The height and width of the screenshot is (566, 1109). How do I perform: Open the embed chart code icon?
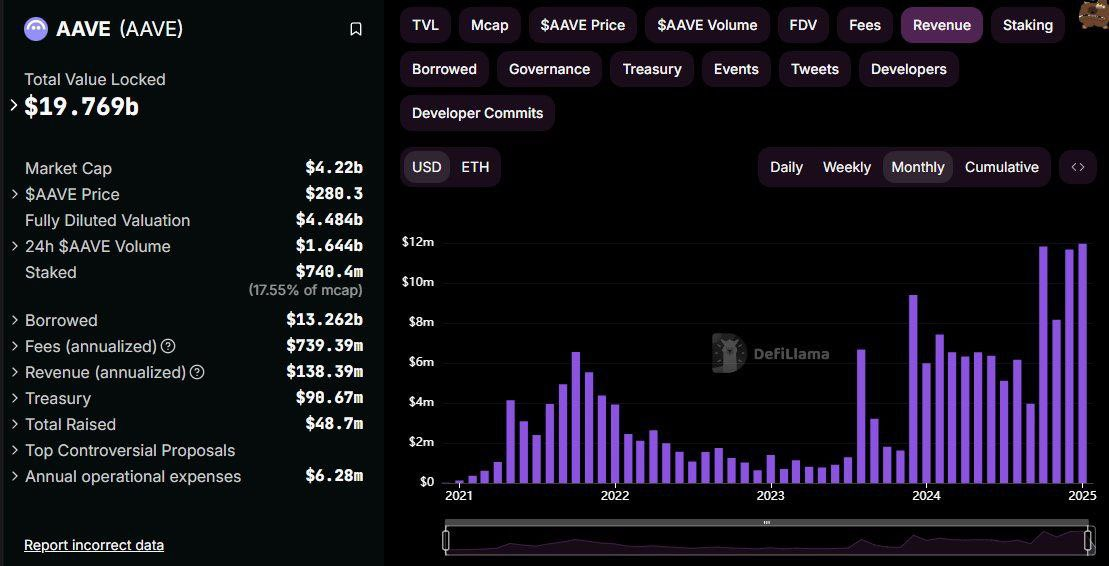click(1078, 167)
